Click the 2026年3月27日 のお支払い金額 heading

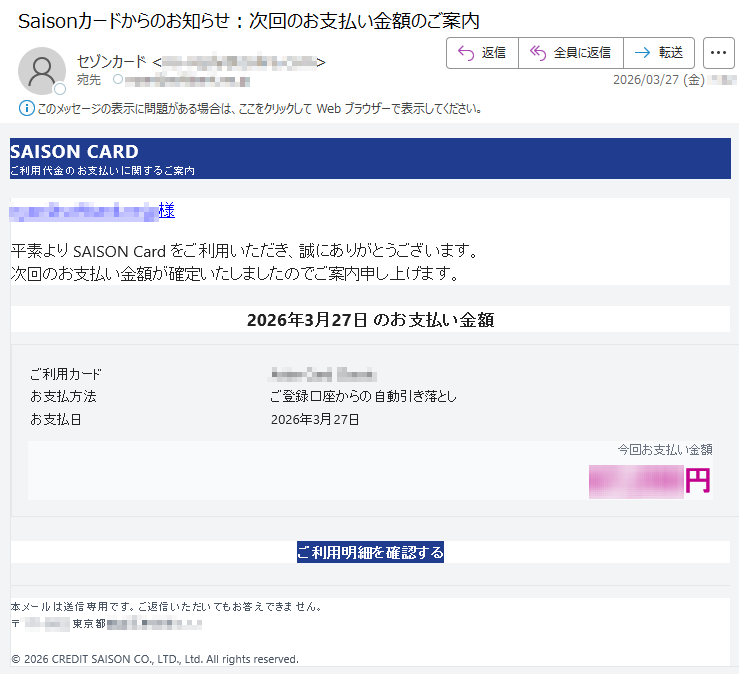[x=370, y=320]
